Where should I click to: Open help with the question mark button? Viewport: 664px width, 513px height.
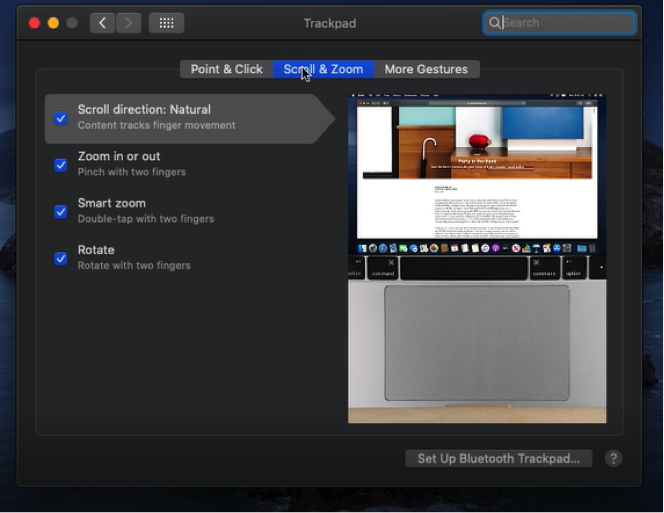[614, 458]
